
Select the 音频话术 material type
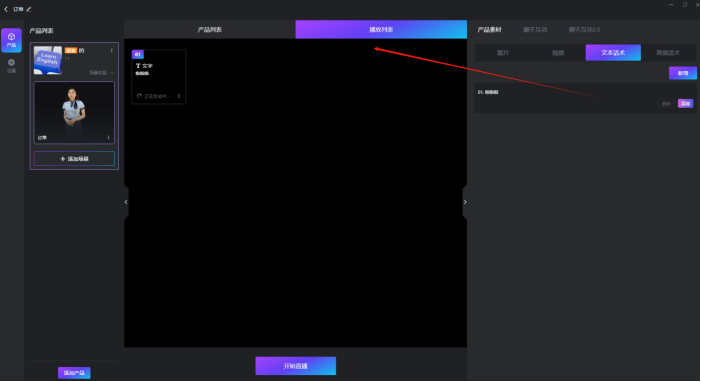[x=668, y=53]
